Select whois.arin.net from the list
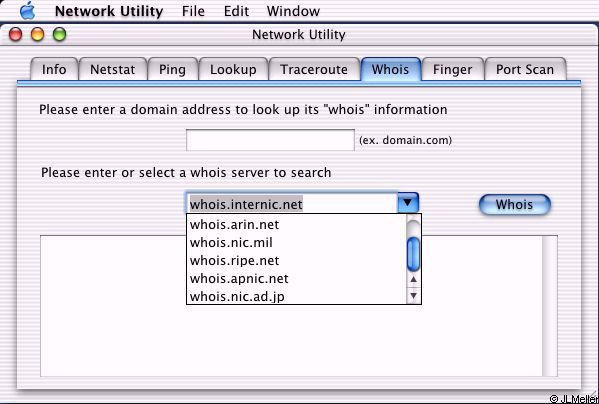This screenshot has height=404, width=599. click(x=296, y=224)
